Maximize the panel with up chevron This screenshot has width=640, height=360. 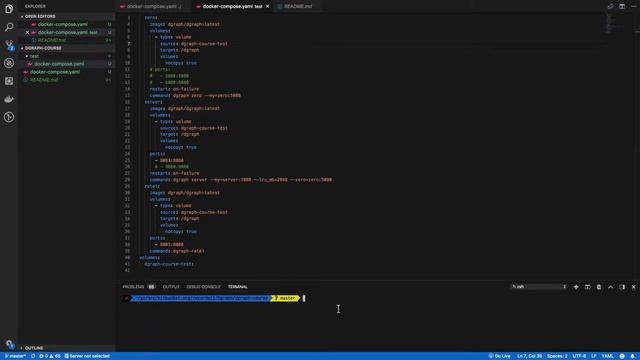point(610,287)
